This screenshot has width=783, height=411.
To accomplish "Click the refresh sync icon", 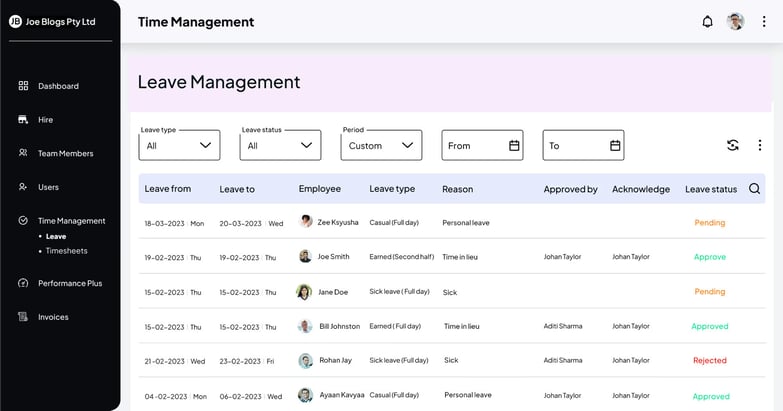I will [x=733, y=145].
